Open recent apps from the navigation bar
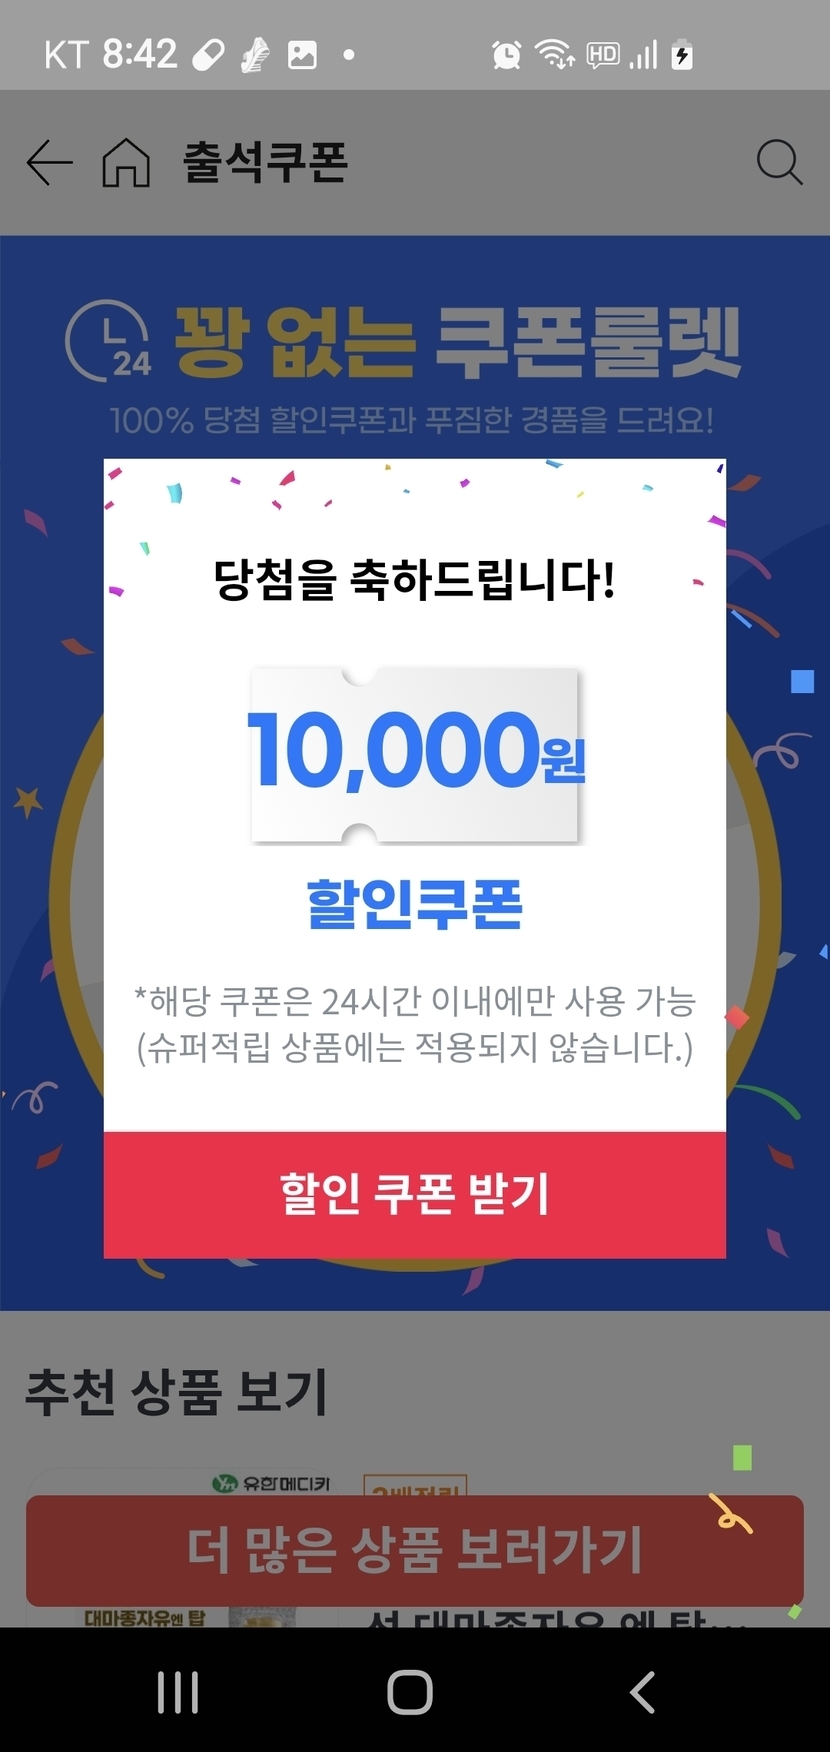Image resolution: width=830 pixels, height=1752 pixels. [178, 1692]
